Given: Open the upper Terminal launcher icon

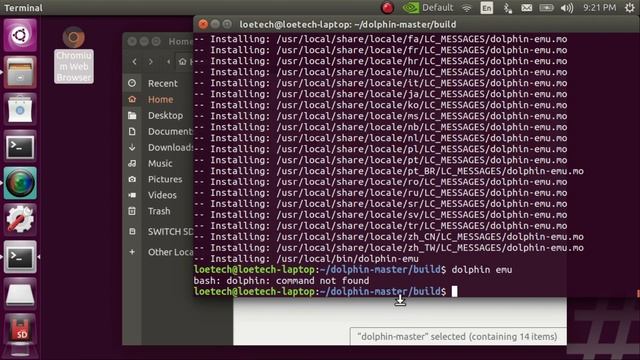Looking at the screenshot, I should click(x=20, y=146).
